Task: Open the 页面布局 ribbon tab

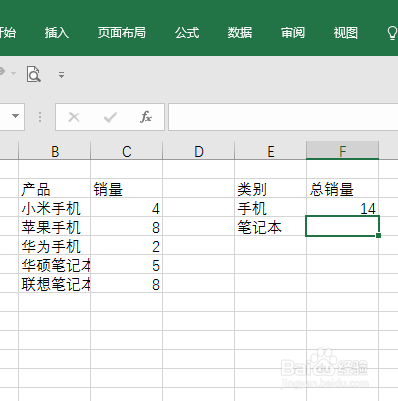Action: click(x=122, y=33)
